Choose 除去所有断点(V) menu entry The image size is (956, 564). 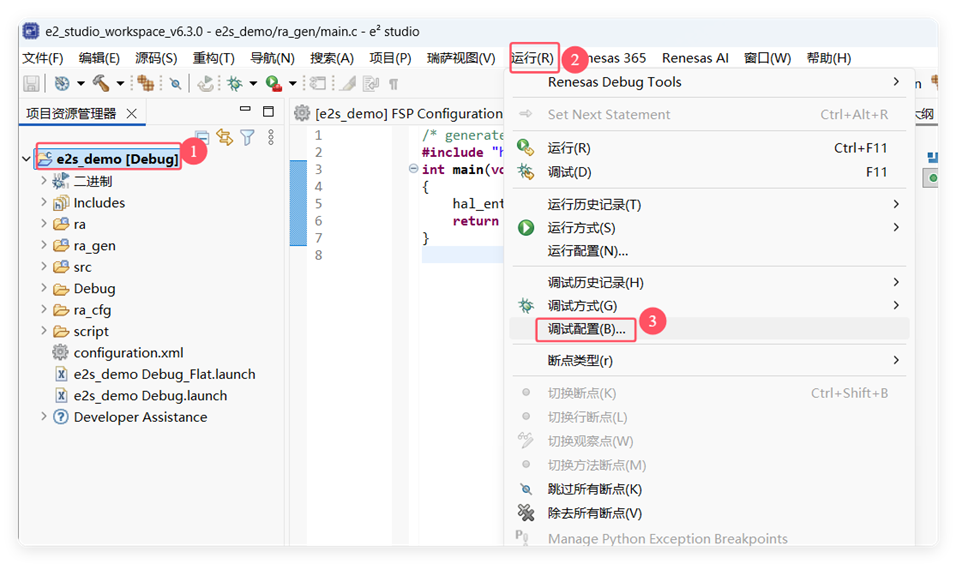click(709, 513)
